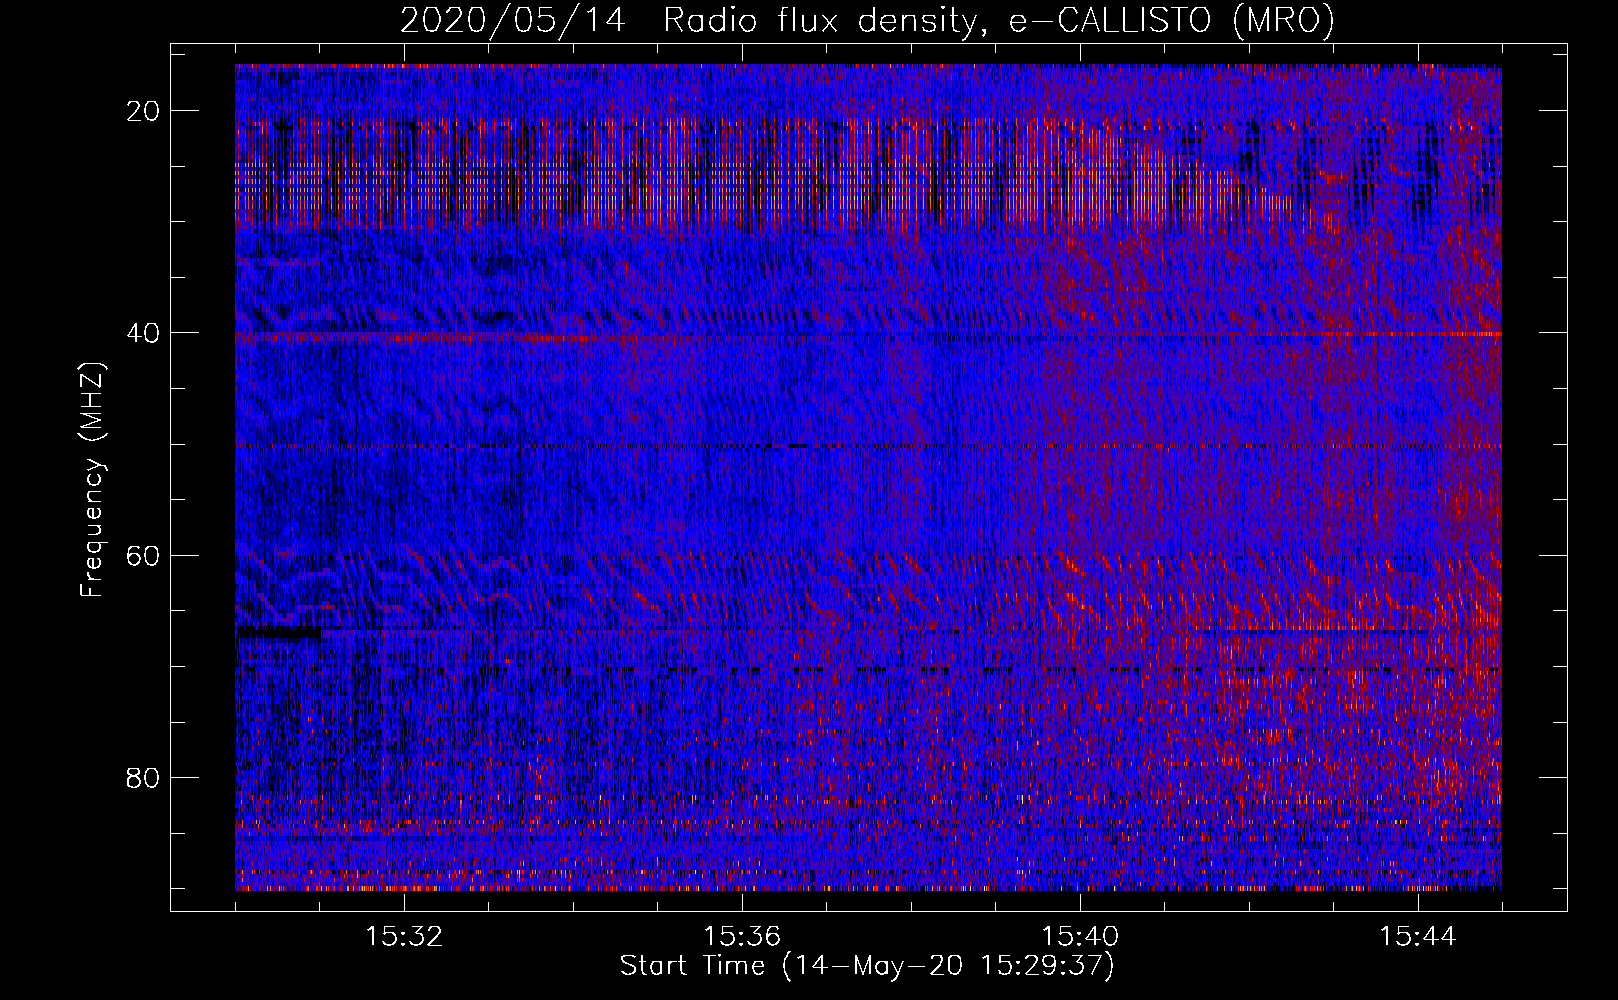Click the '15:36' time tick label
This screenshot has width=1618, height=1000.
tap(742, 936)
